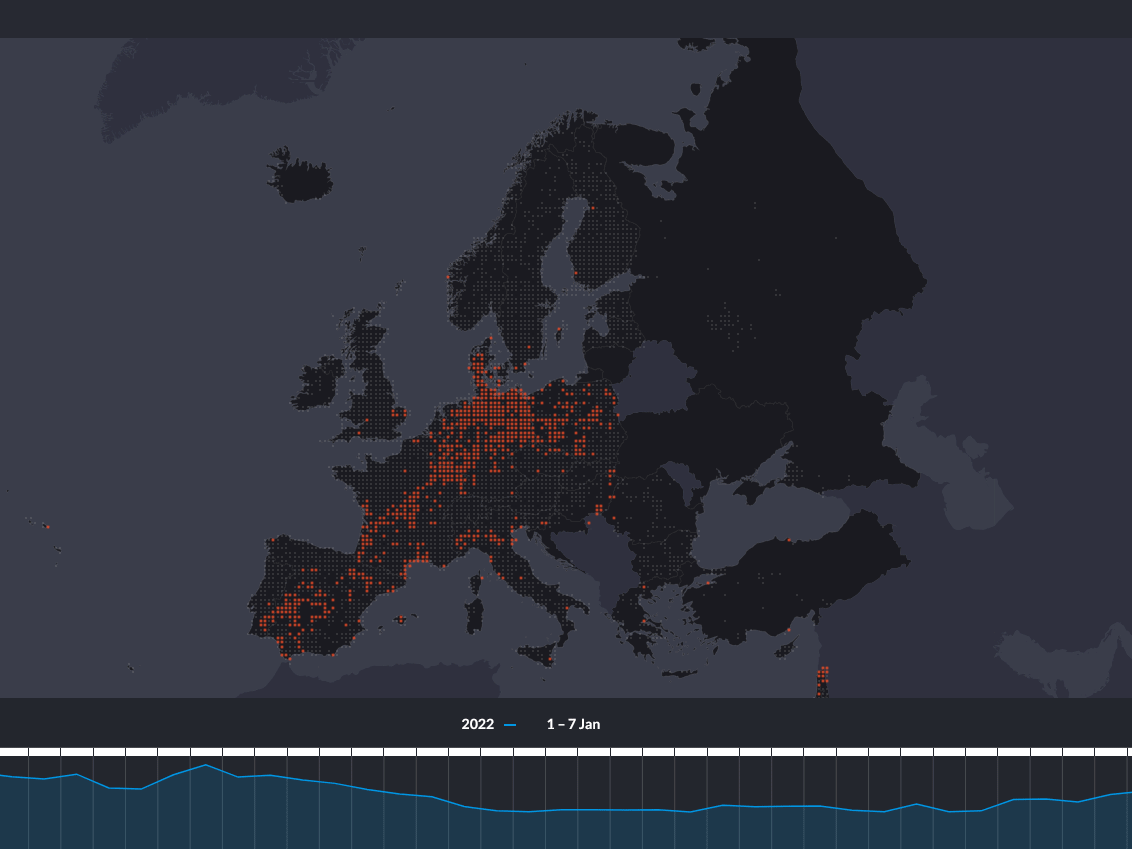
Task: Select the red dots near Istanbul
Action: 708,583
